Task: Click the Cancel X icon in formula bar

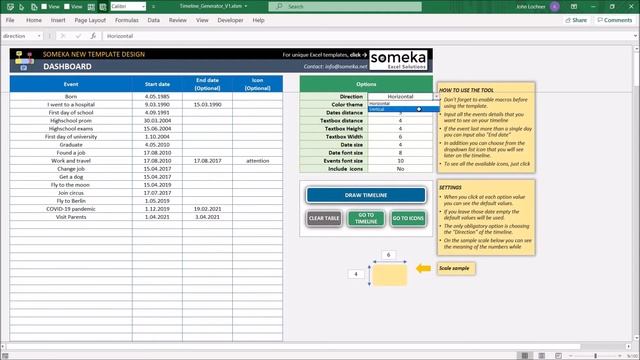Action: 63,36
